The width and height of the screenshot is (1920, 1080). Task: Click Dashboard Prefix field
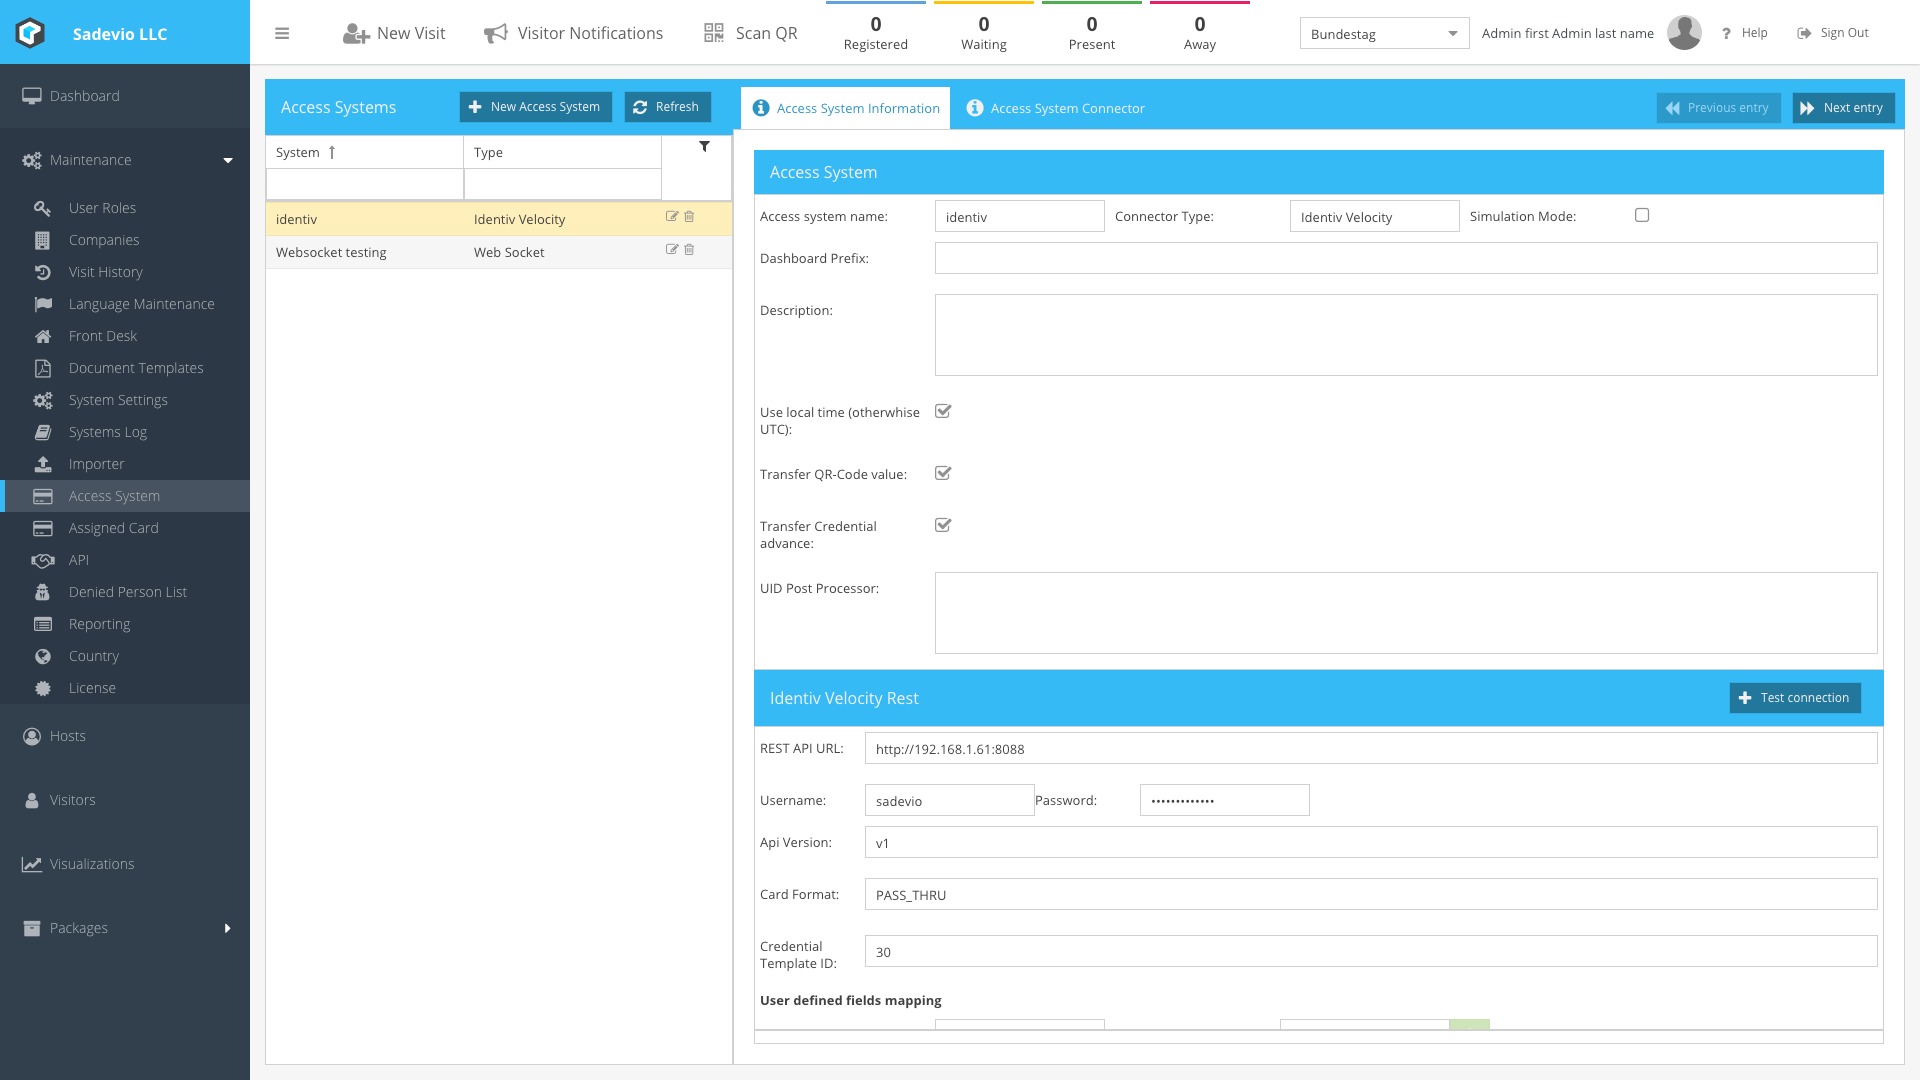coord(1406,258)
